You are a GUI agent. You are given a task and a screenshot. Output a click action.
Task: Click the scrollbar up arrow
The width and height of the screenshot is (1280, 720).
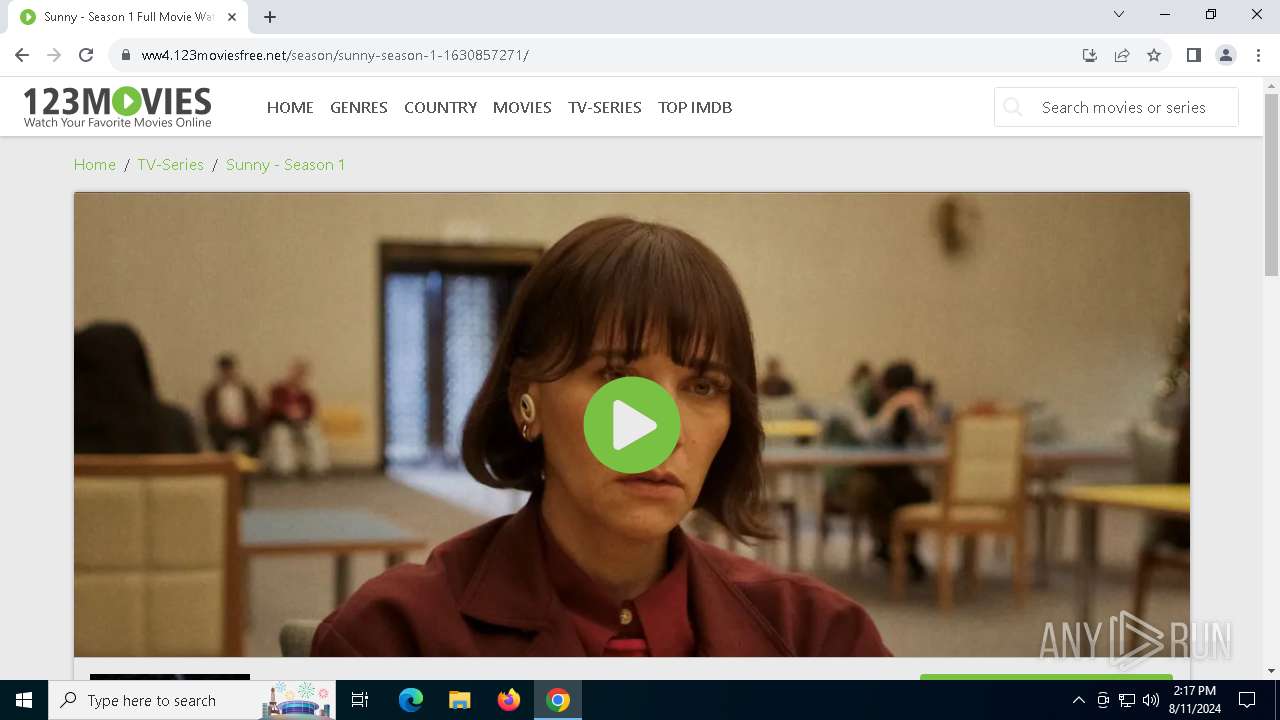click(x=1271, y=86)
